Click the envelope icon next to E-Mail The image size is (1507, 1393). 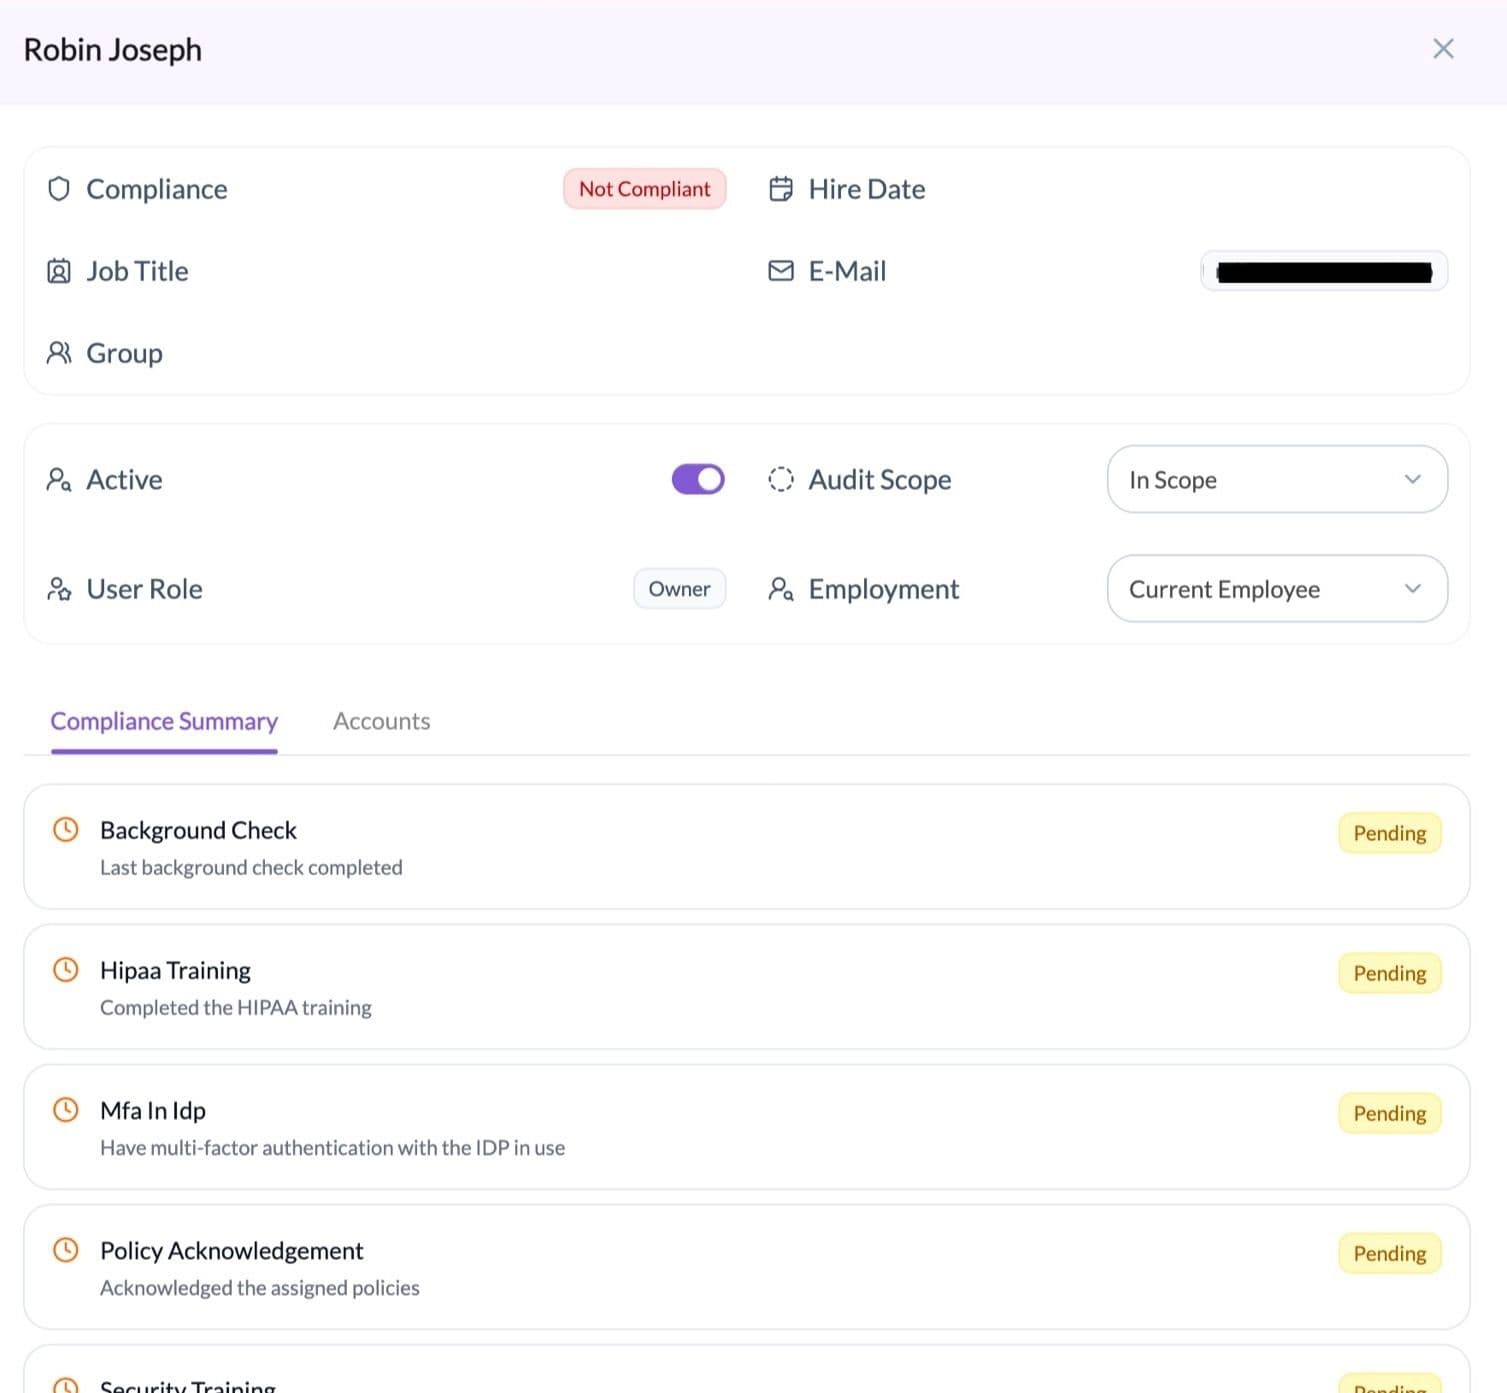pyautogui.click(x=780, y=271)
